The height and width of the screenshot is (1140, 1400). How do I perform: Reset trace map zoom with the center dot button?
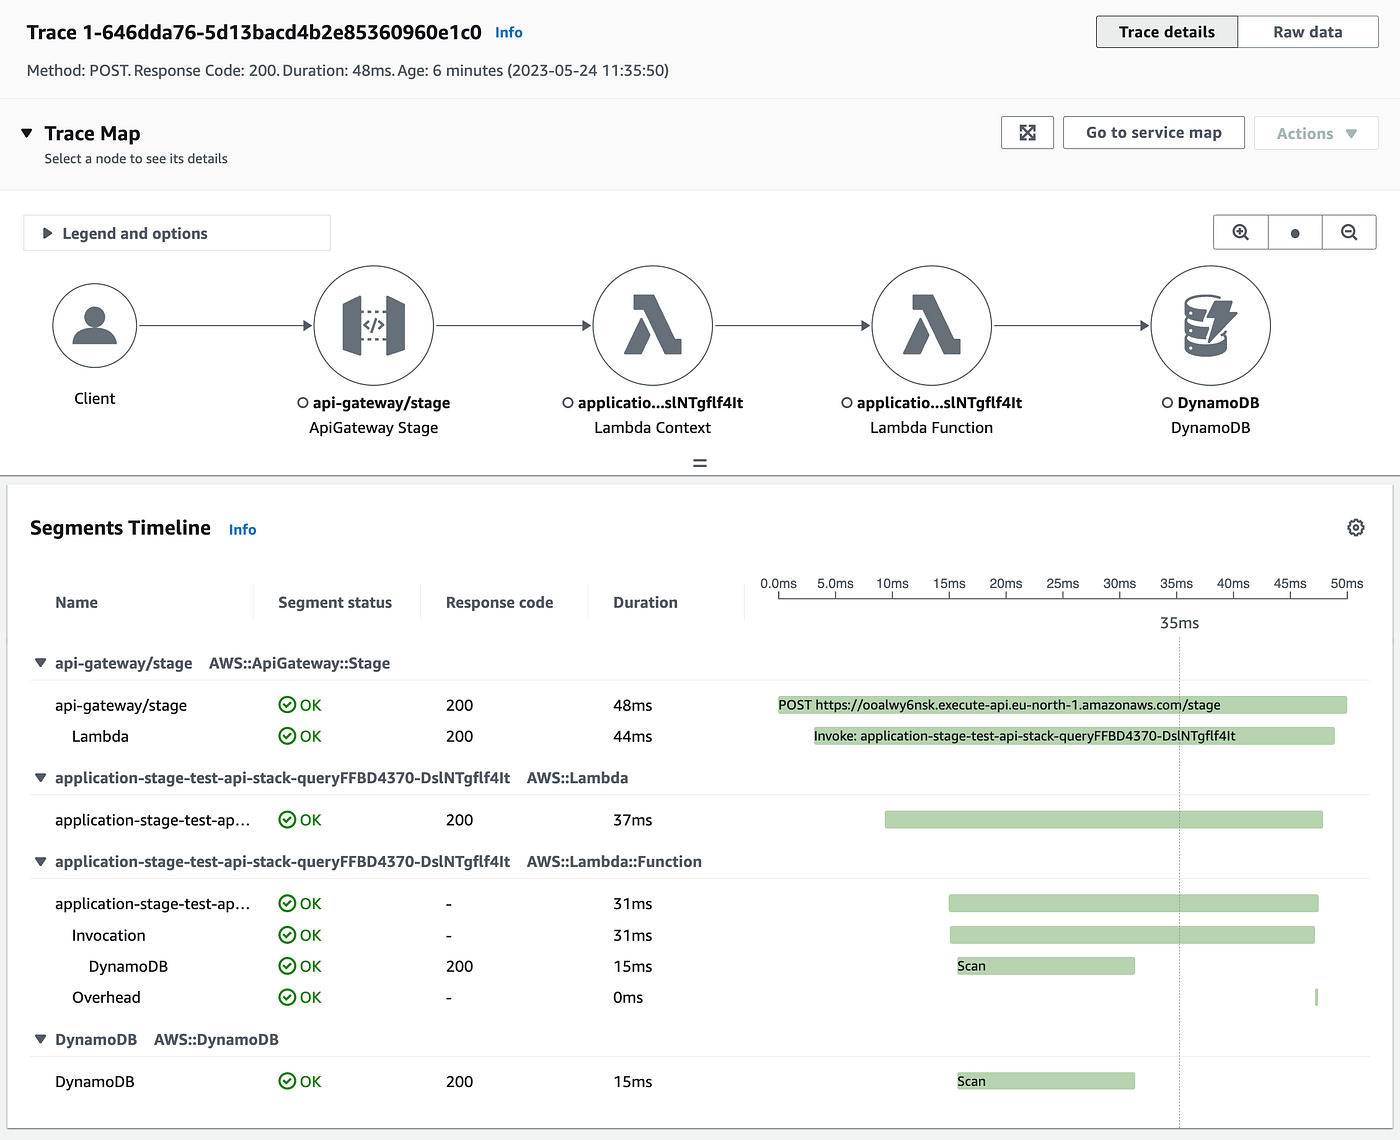point(1295,233)
